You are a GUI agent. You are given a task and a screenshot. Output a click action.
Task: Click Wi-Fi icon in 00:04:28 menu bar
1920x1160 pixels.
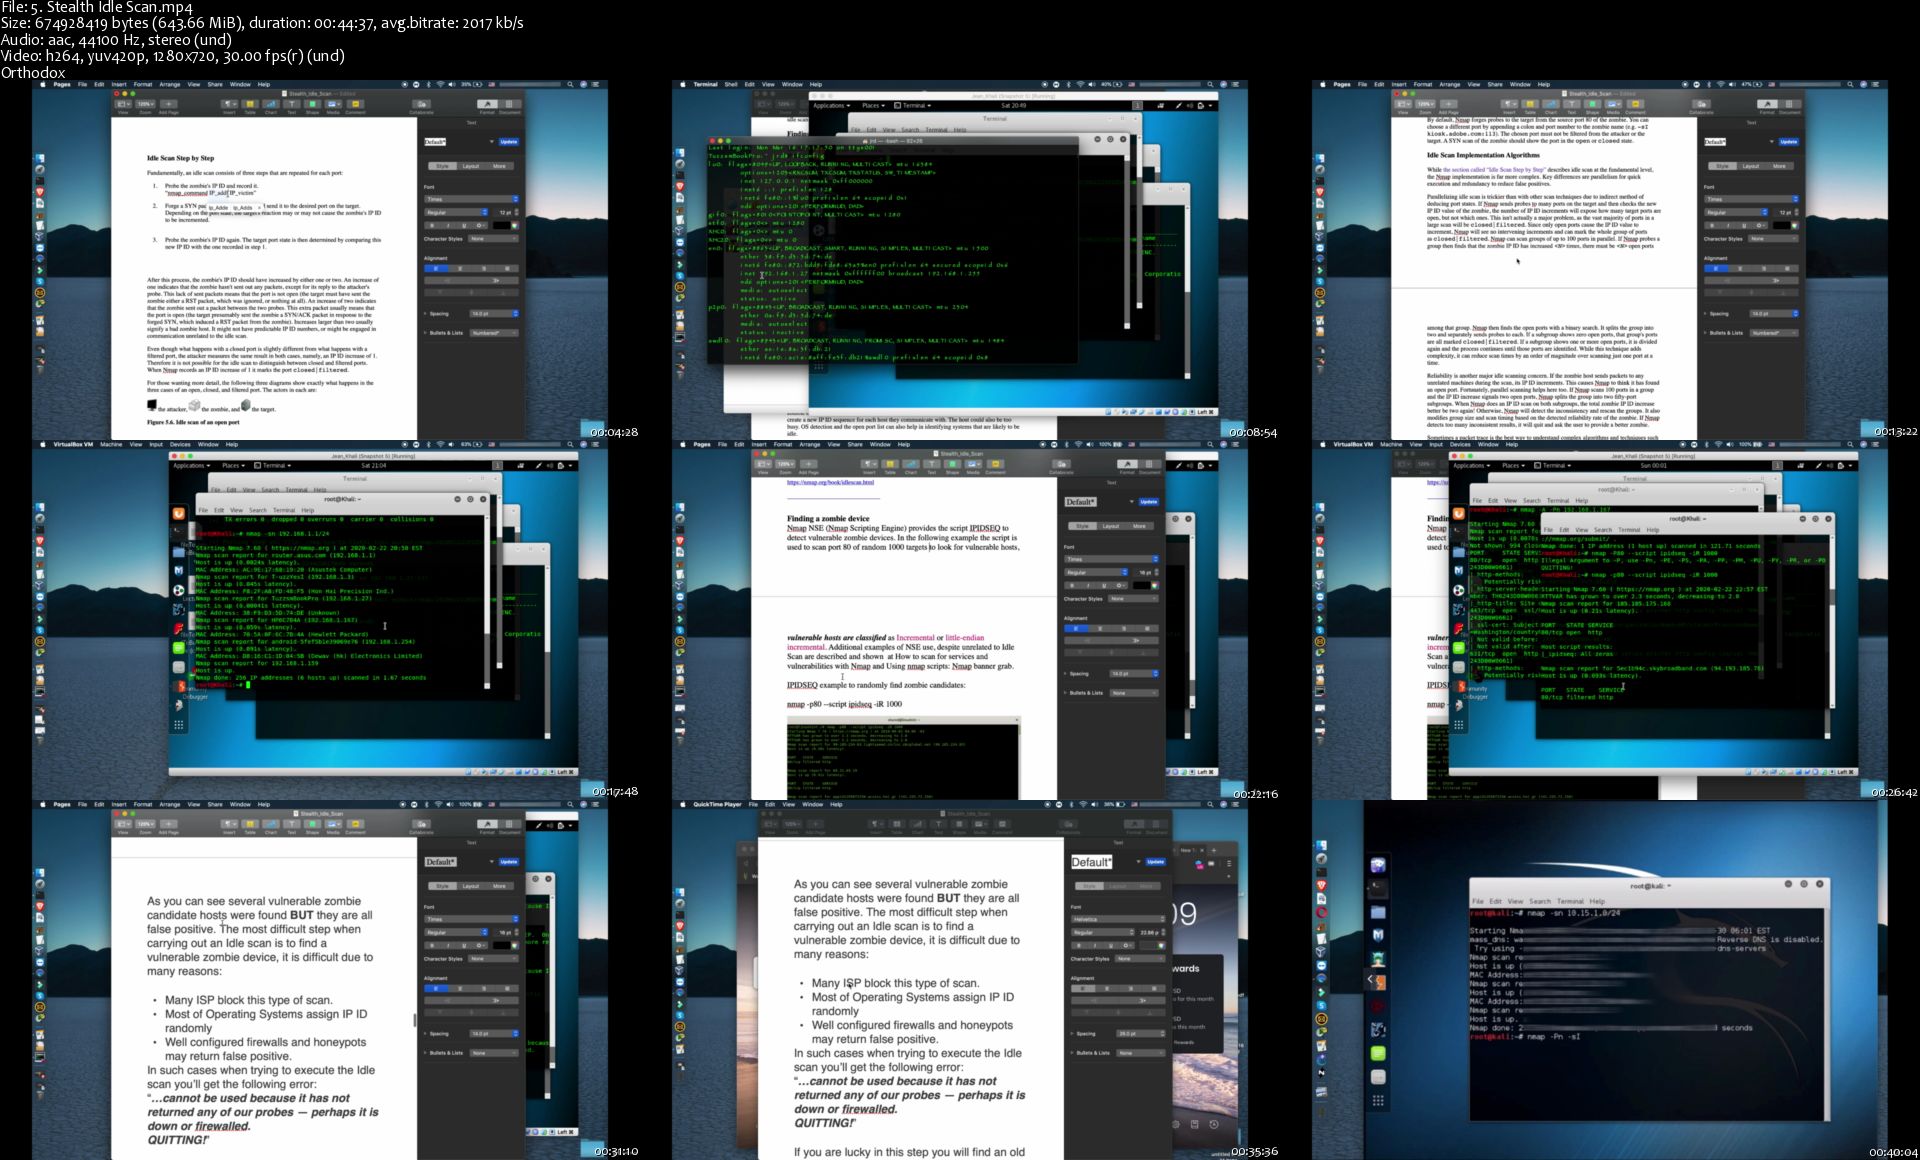click(x=440, y=84)
